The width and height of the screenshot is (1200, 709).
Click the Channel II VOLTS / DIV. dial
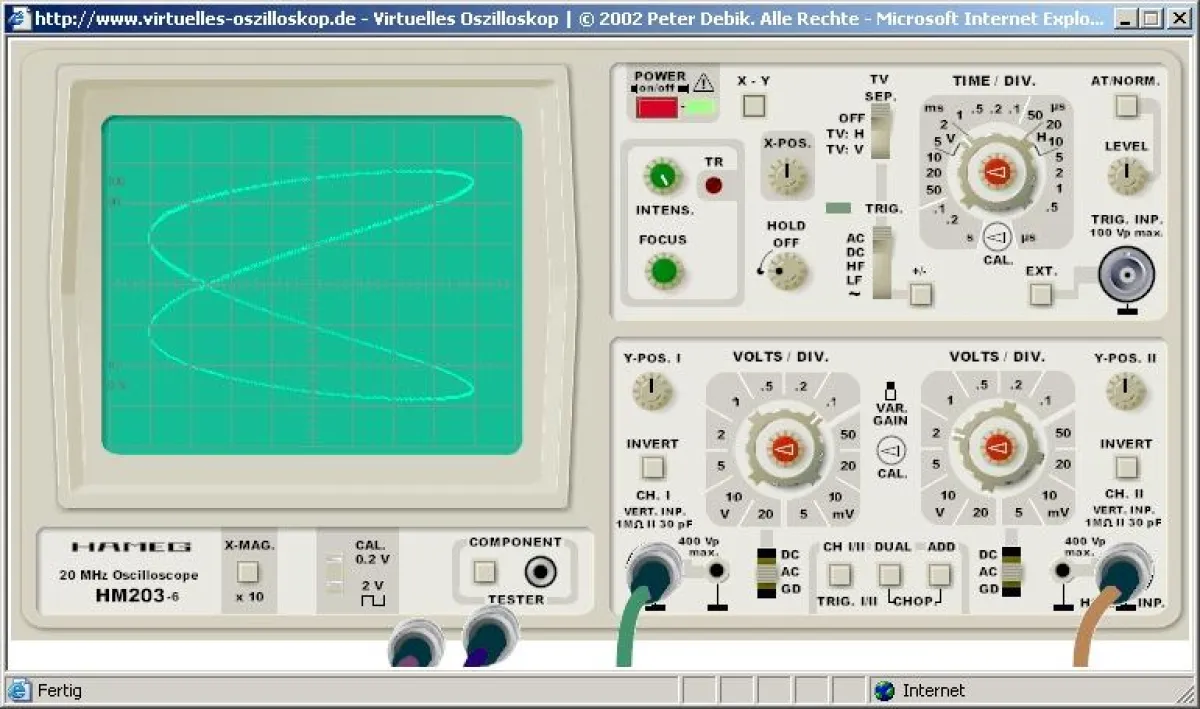coord(996,449)
